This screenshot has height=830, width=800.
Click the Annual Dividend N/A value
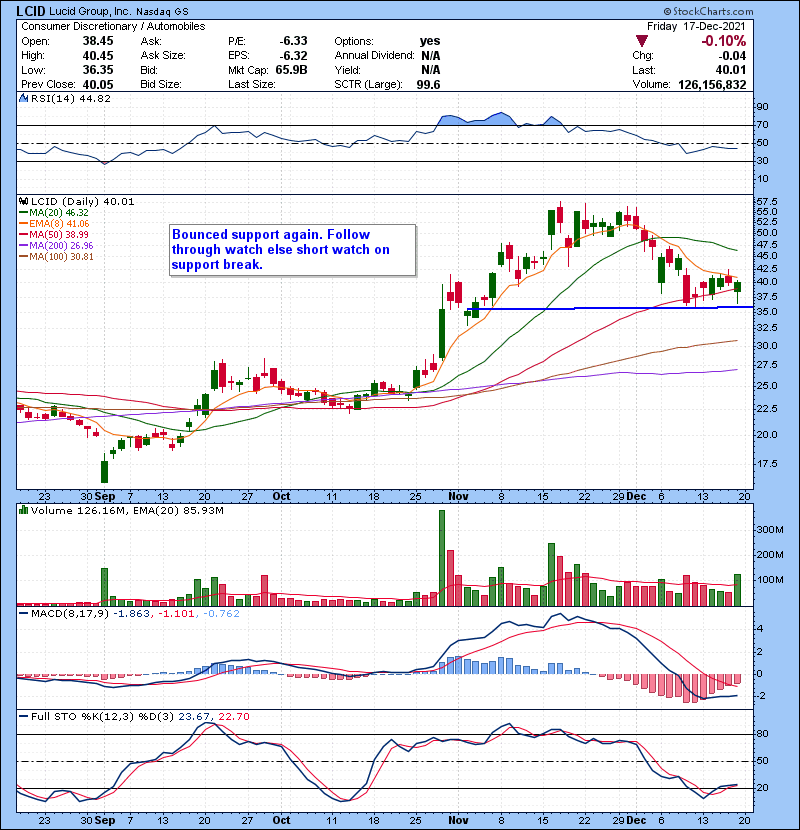point(430,56)
